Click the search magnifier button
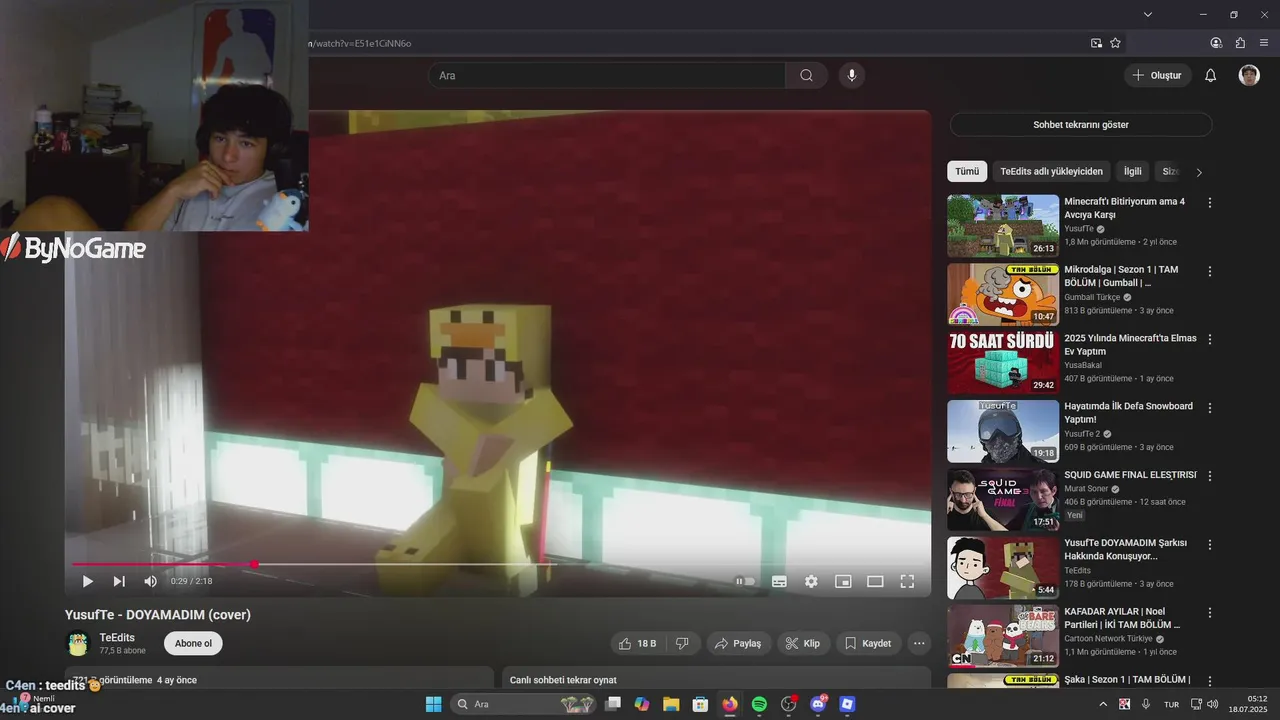This screenshot has width=1280, height=720. coord(806,75)
